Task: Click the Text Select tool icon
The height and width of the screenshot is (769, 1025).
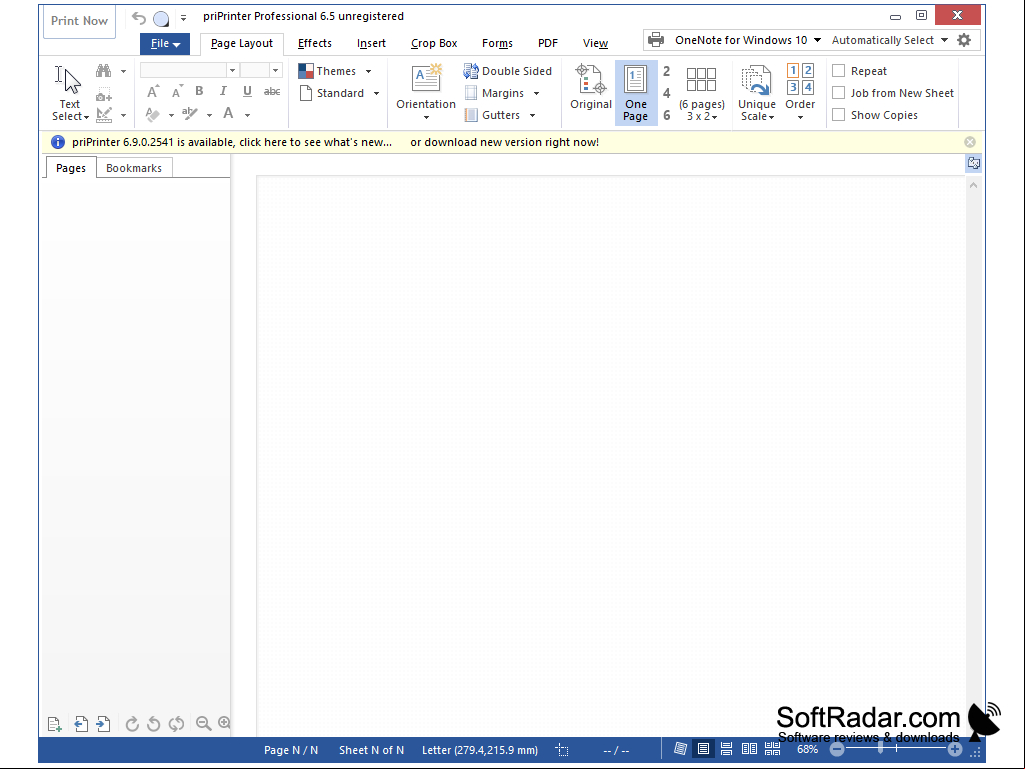Action: [69, 80]
